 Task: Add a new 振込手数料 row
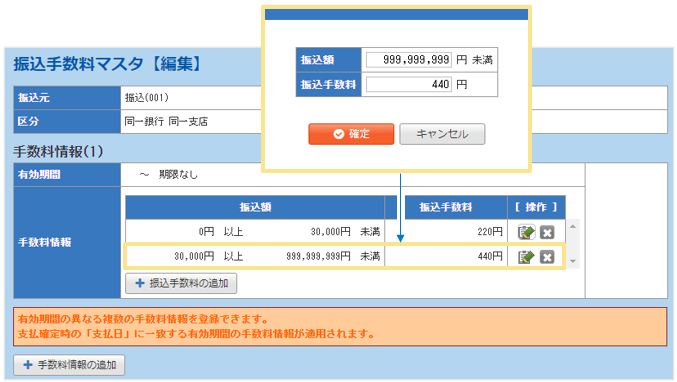point(181,283)
